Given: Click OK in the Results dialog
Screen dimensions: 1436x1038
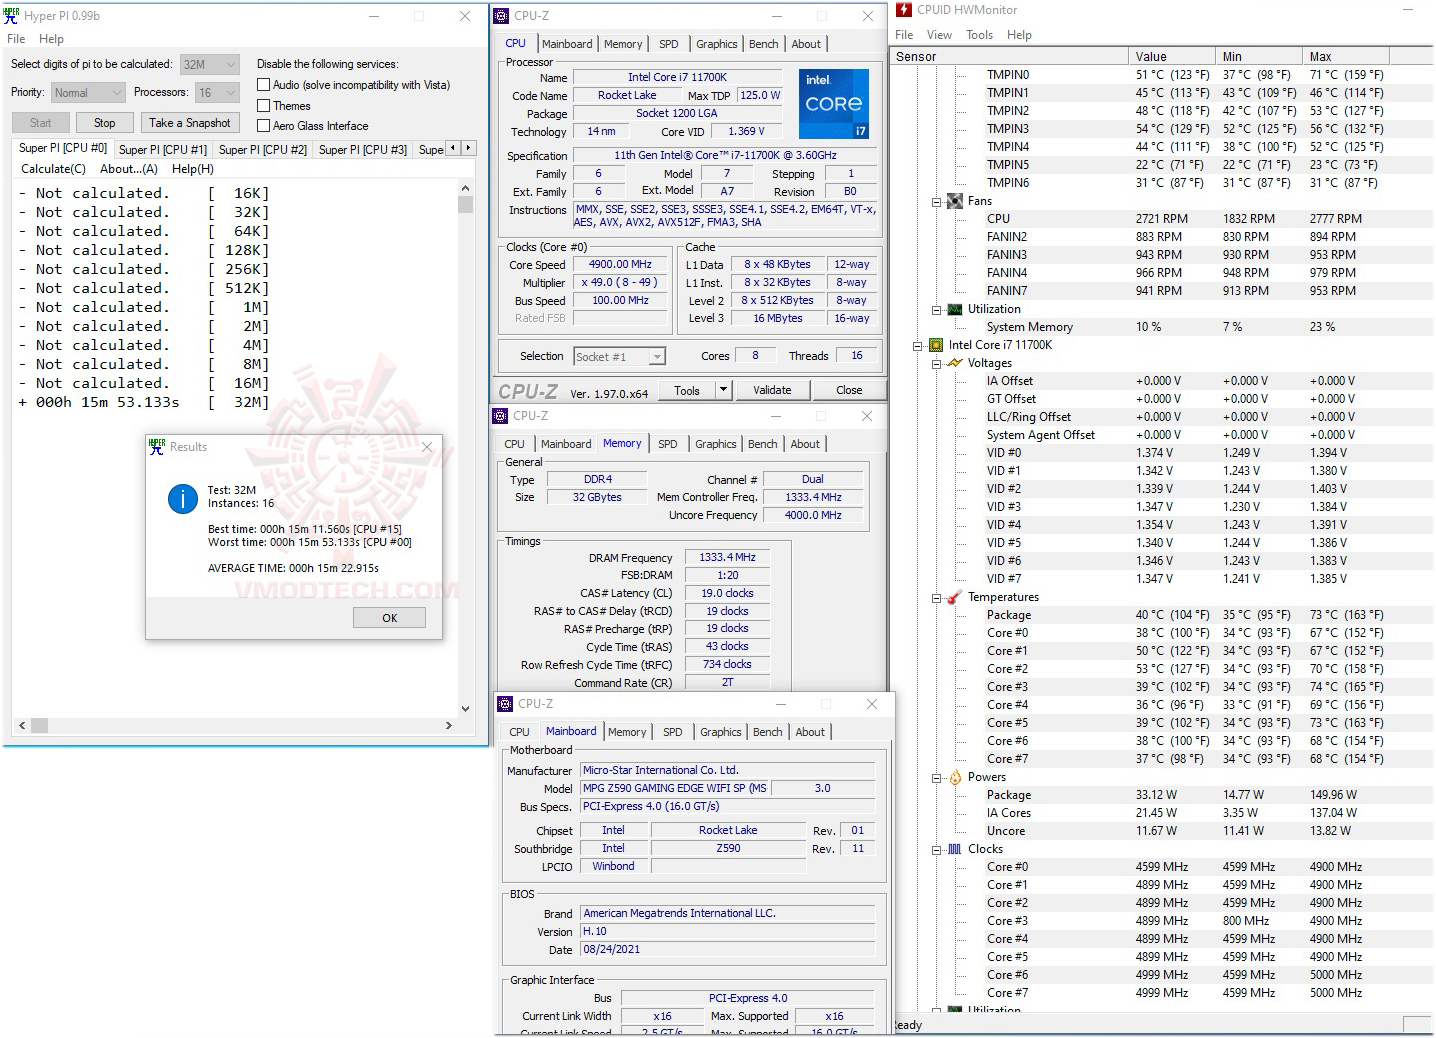Looking at the screenshot, I should coord(389,618).
